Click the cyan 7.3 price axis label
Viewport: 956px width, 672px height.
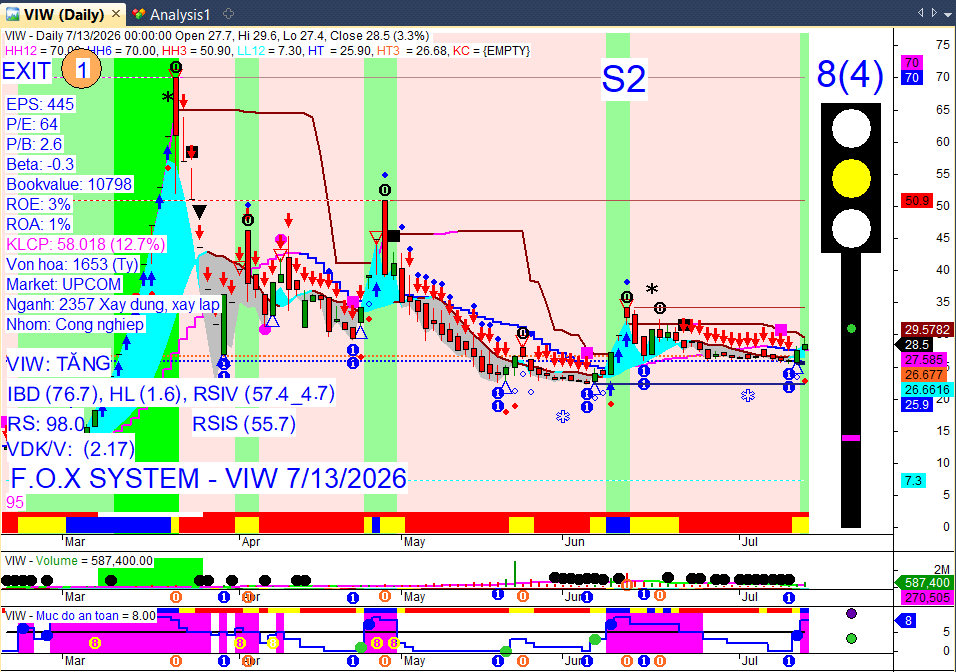(913, 481)
